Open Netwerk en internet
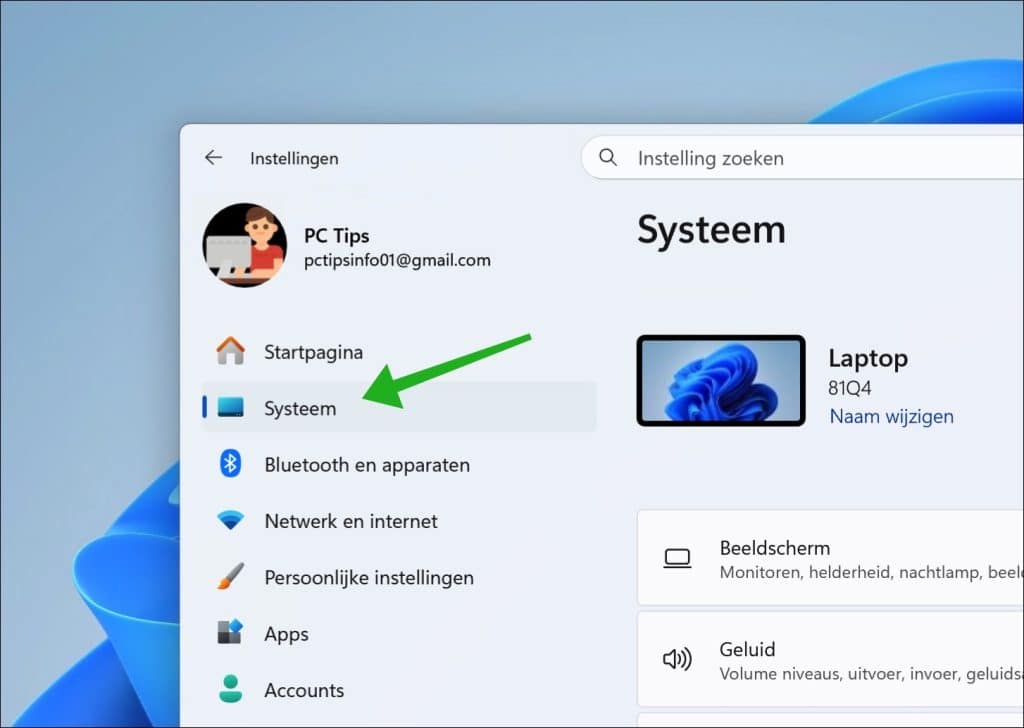 [399, 521]
